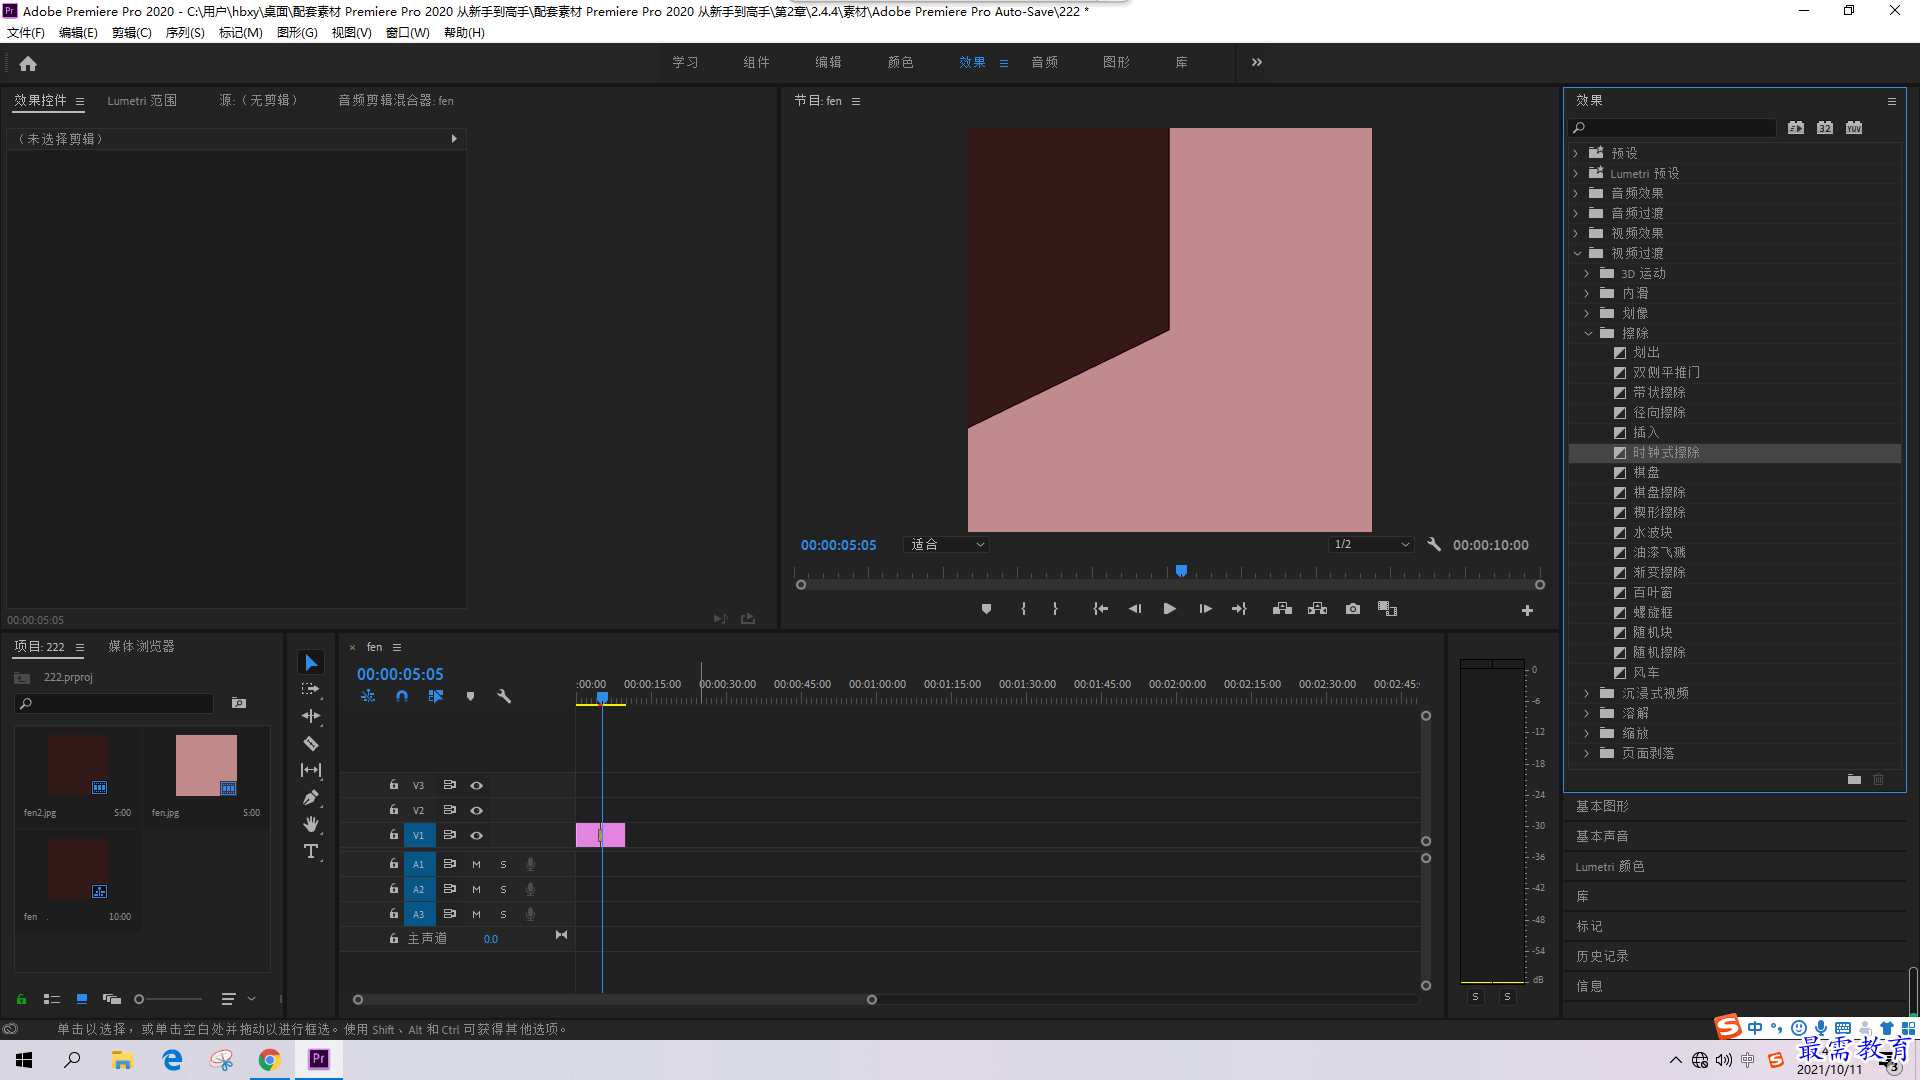Viewport: 1920px width, 1080px height.
Task: Open the 窗口(W) menu
Action: click(x=407, y=33)
